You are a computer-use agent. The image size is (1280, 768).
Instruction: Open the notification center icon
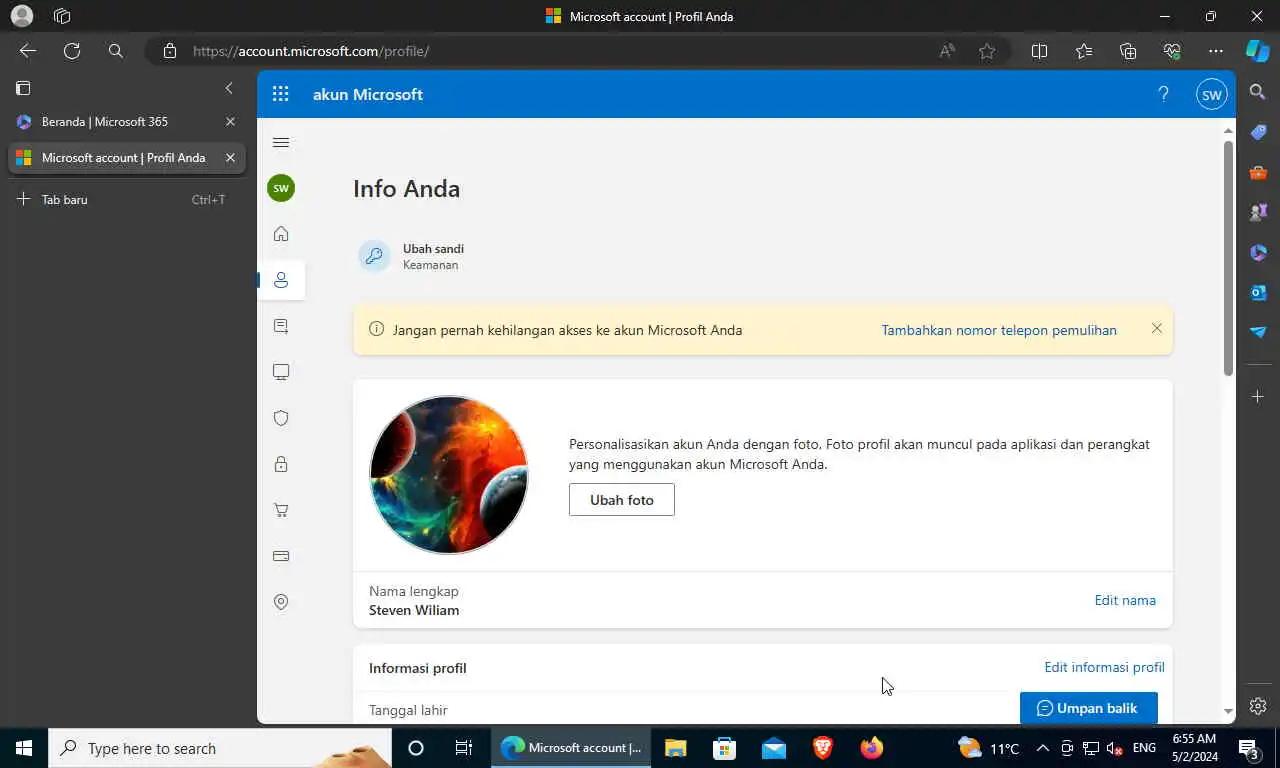tap(1249, 748)
